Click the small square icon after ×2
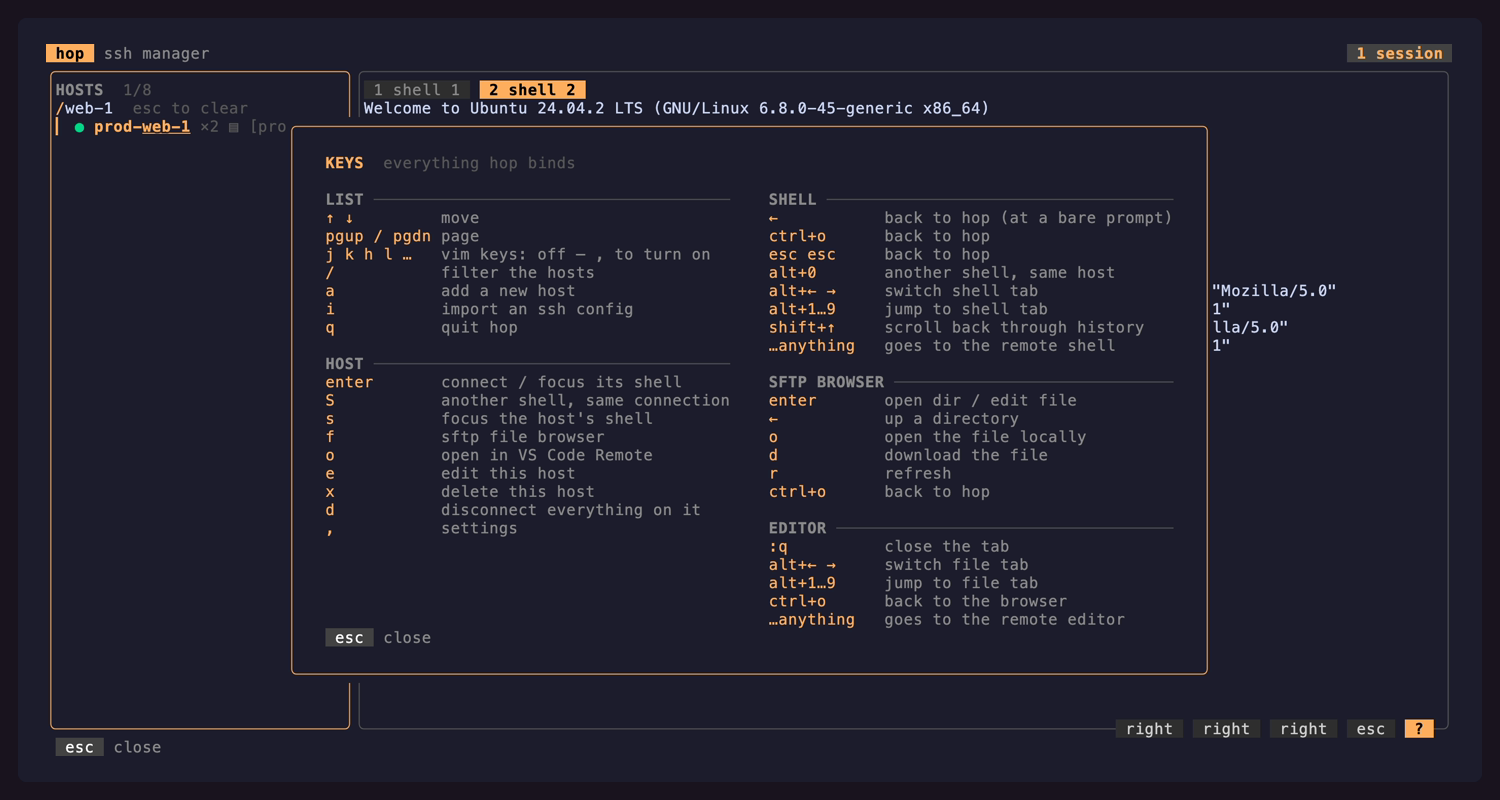The width and height of the screenshot is (1500, 800). pos(233,127)
